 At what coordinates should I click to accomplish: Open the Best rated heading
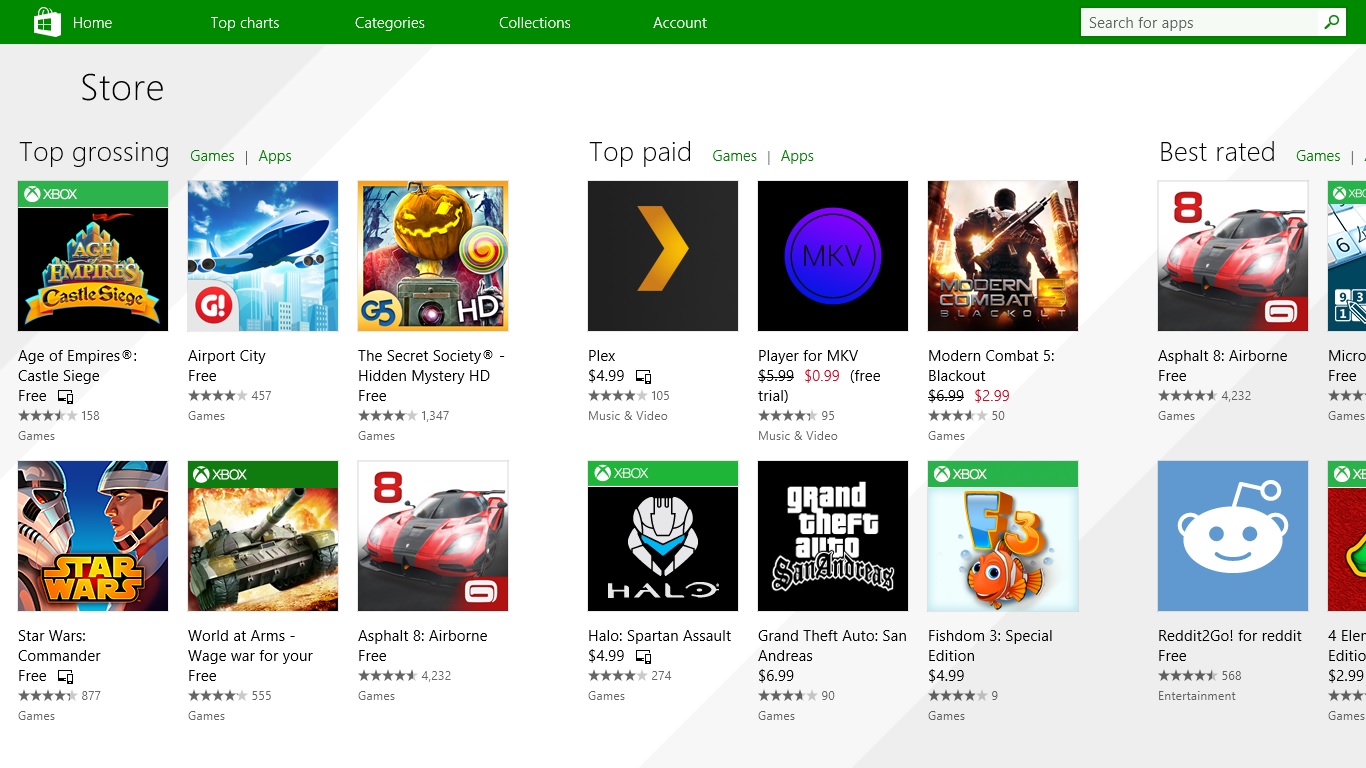(1217, 152)
